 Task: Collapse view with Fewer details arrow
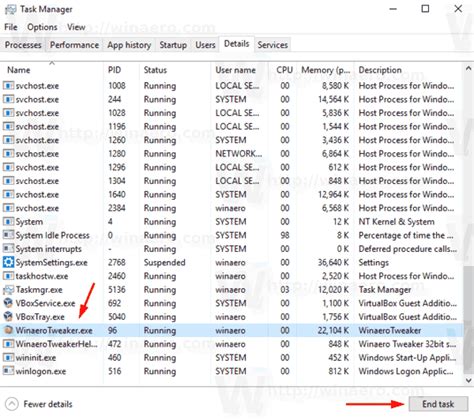[x=12, y=404]
